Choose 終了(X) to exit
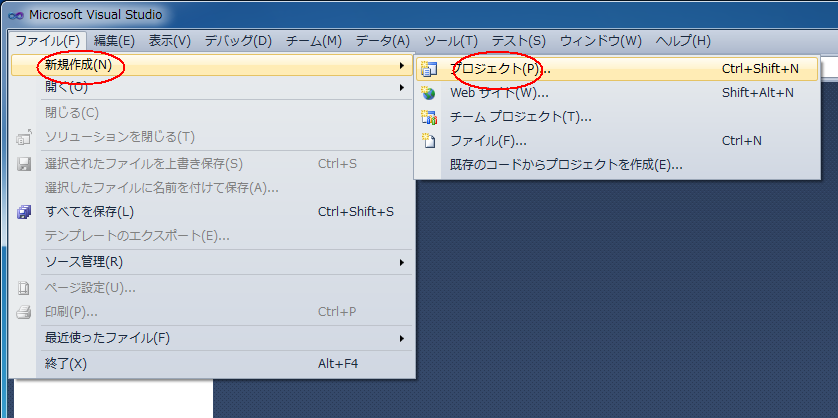This screenshot has height=418, width=838. point(213,363)
